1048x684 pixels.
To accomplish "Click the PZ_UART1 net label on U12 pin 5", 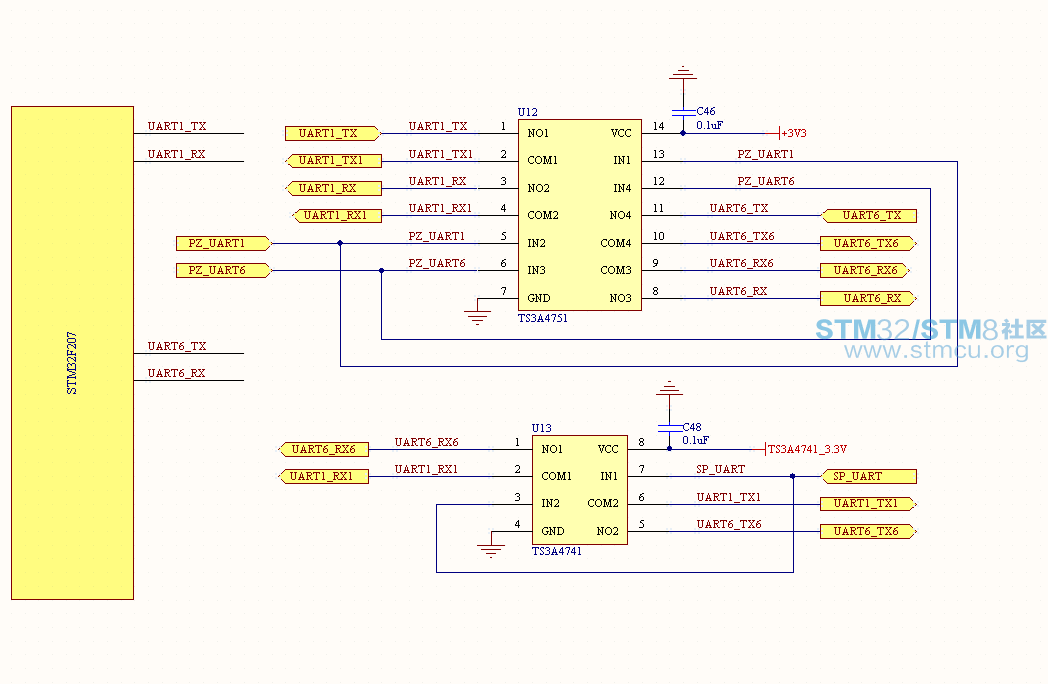I will click(436, 236).
